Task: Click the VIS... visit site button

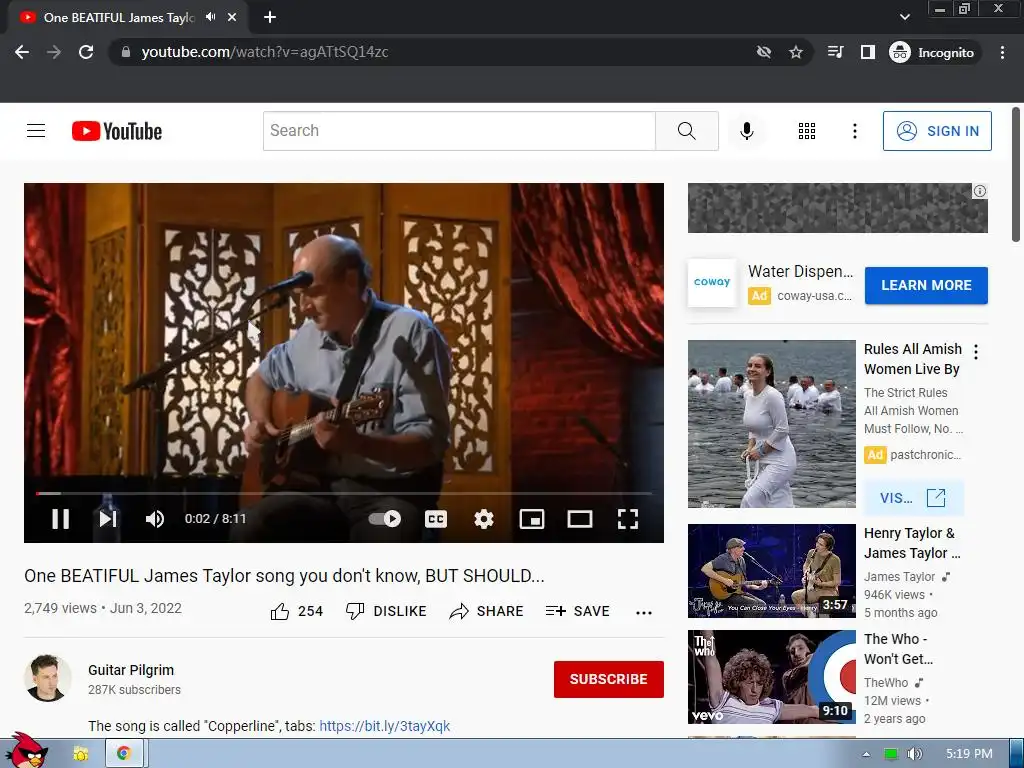Action: tap(913, 498)
